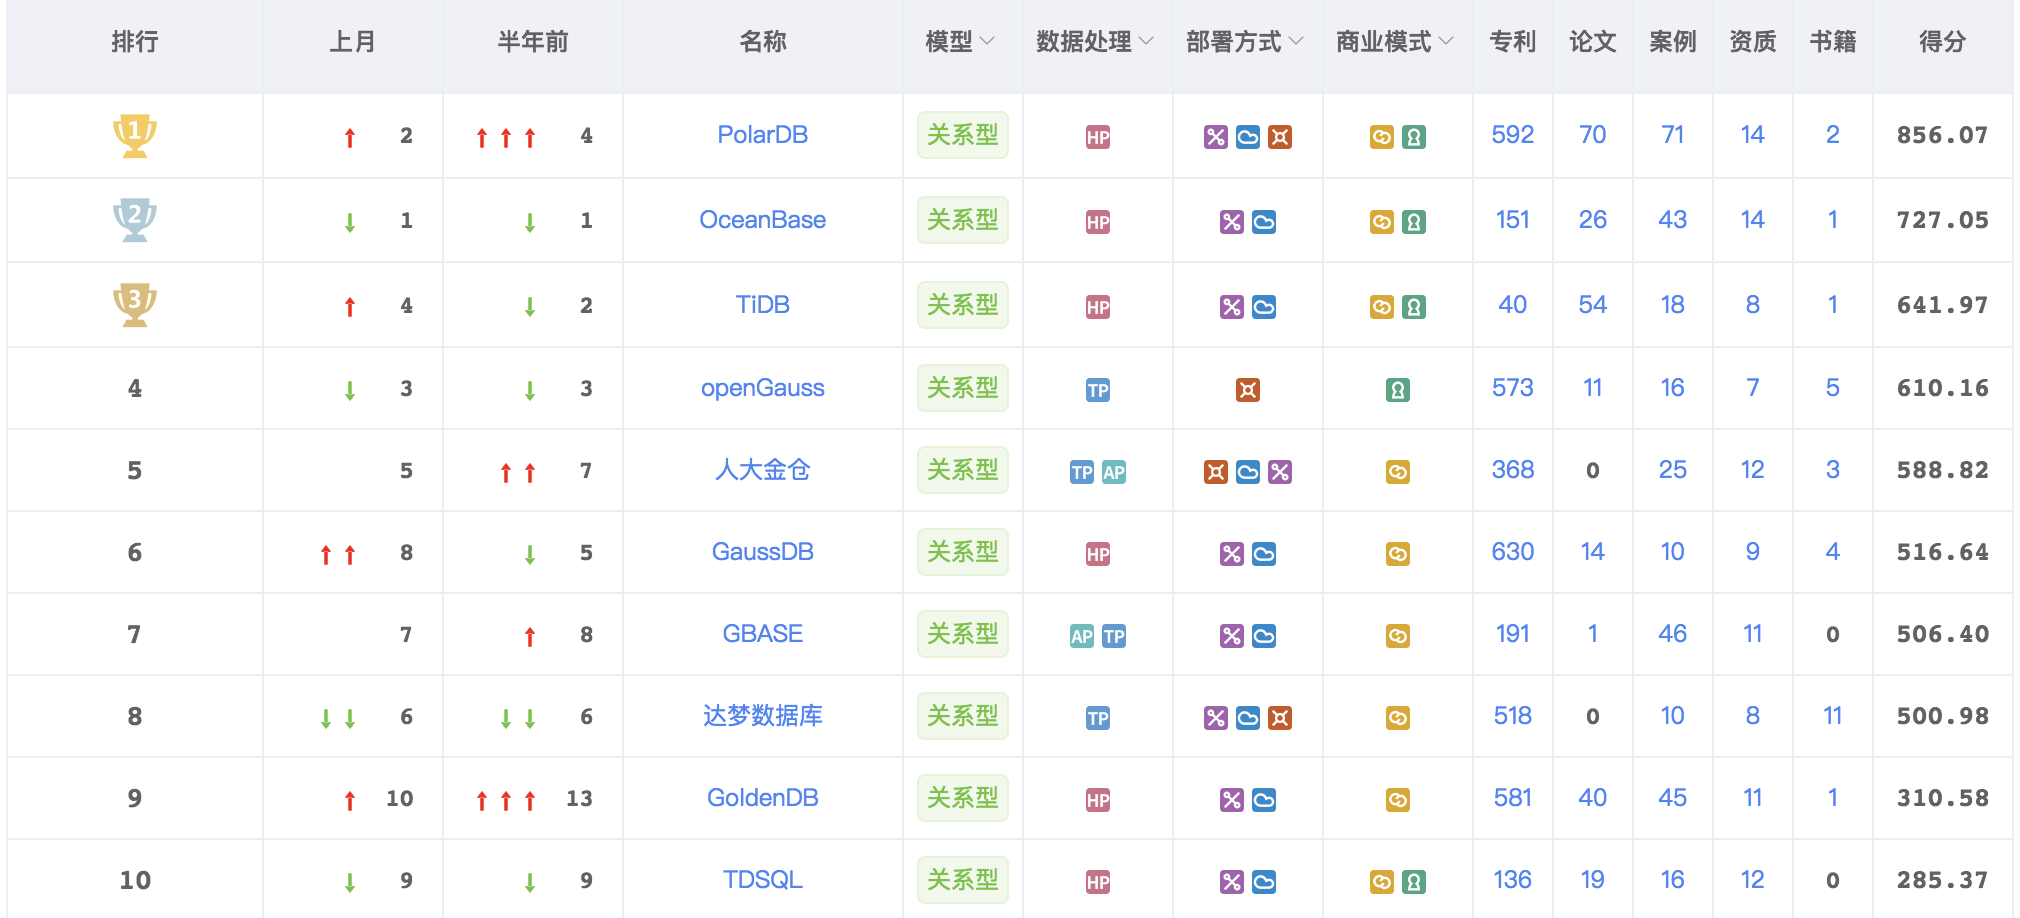Open the PolarDB database link
This screenshot has width=2020, height=918.
762,135
